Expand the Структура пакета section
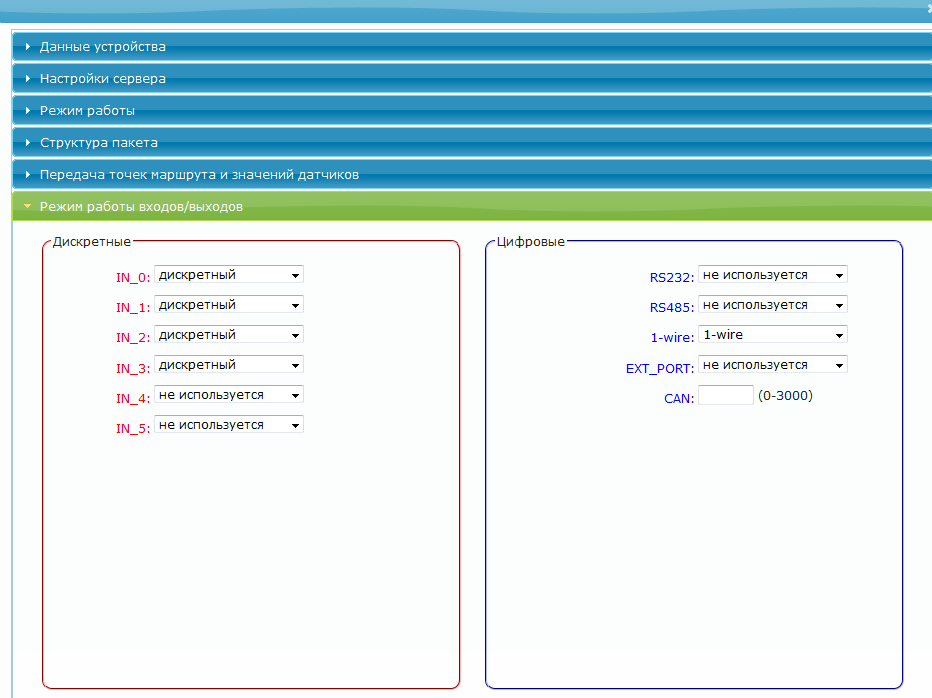This screenshot has height=698, width=932. pyautogui.click(x=99, y=143)
